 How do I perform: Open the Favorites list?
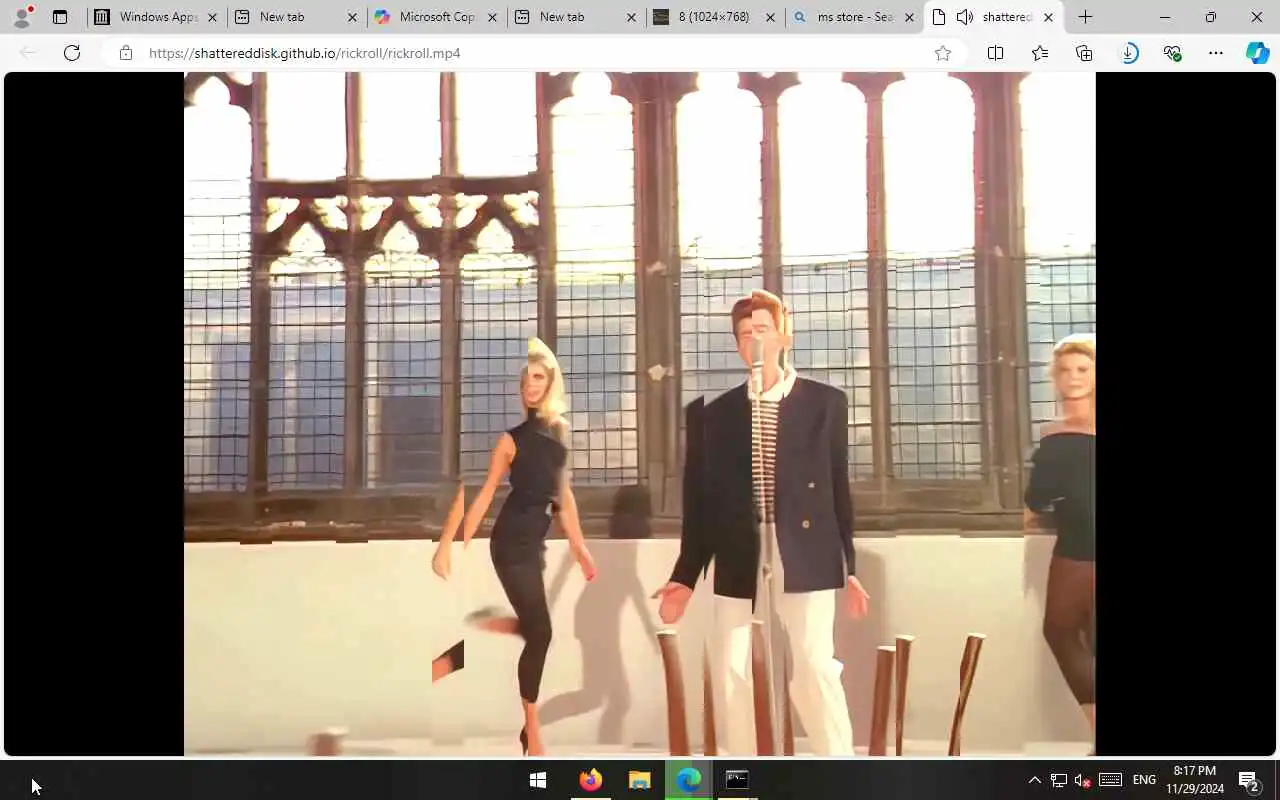click(1040, 53)
